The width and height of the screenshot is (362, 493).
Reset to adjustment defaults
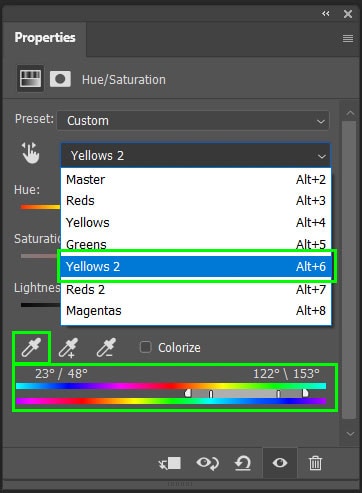pyautogui.click(x=243, y=463)
